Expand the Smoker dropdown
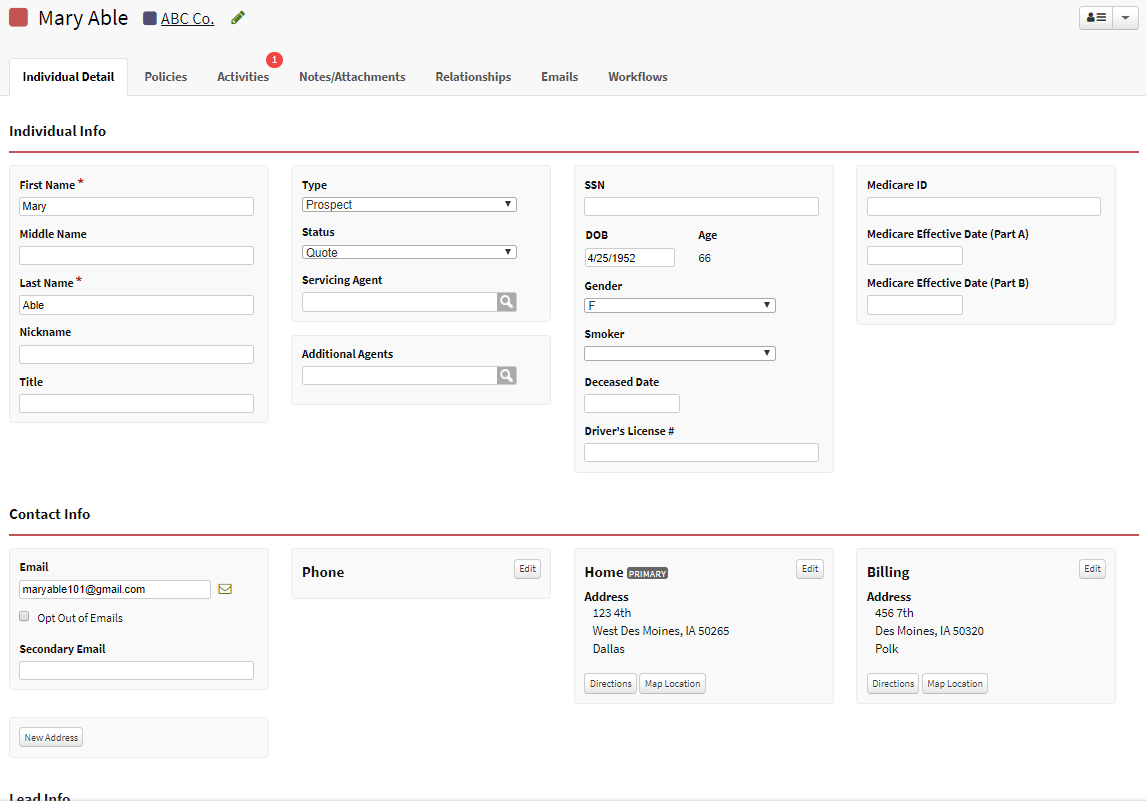Viewport: 1146px width, 801px height. pyautogui.click(x=679, y=352)
